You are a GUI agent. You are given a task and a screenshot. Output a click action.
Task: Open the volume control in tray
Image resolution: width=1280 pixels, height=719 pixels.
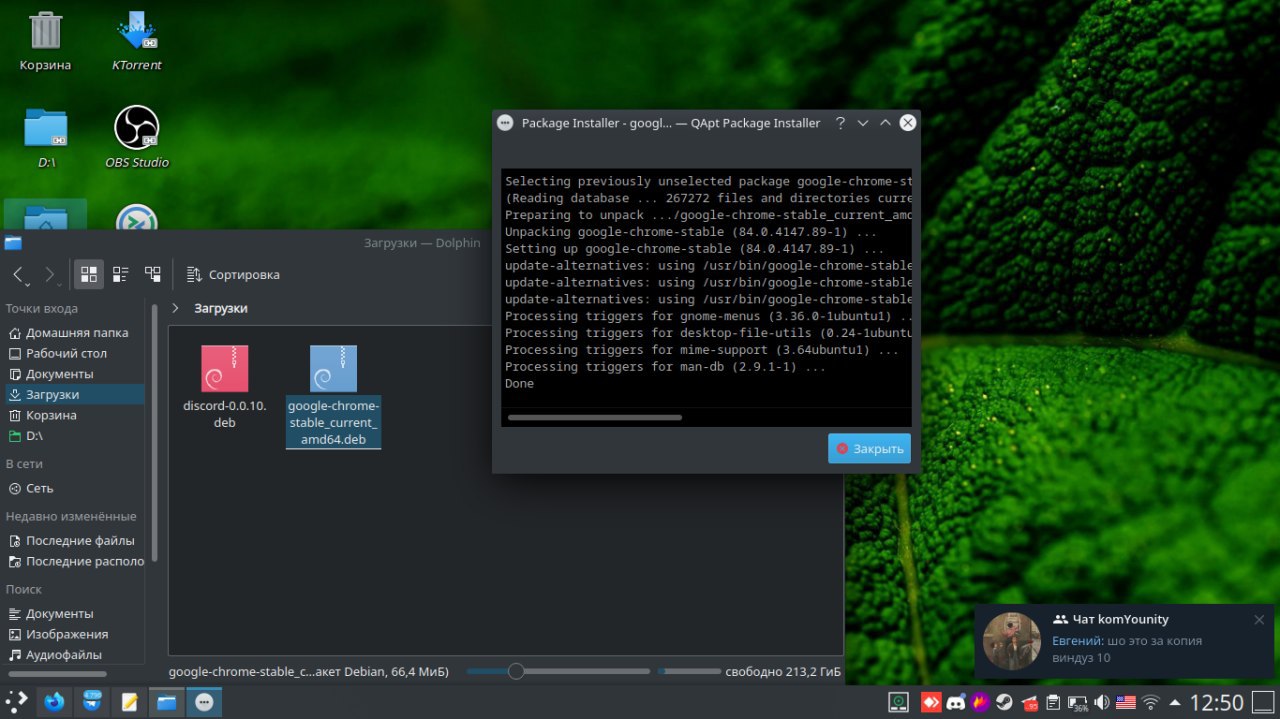(1102, 703)
